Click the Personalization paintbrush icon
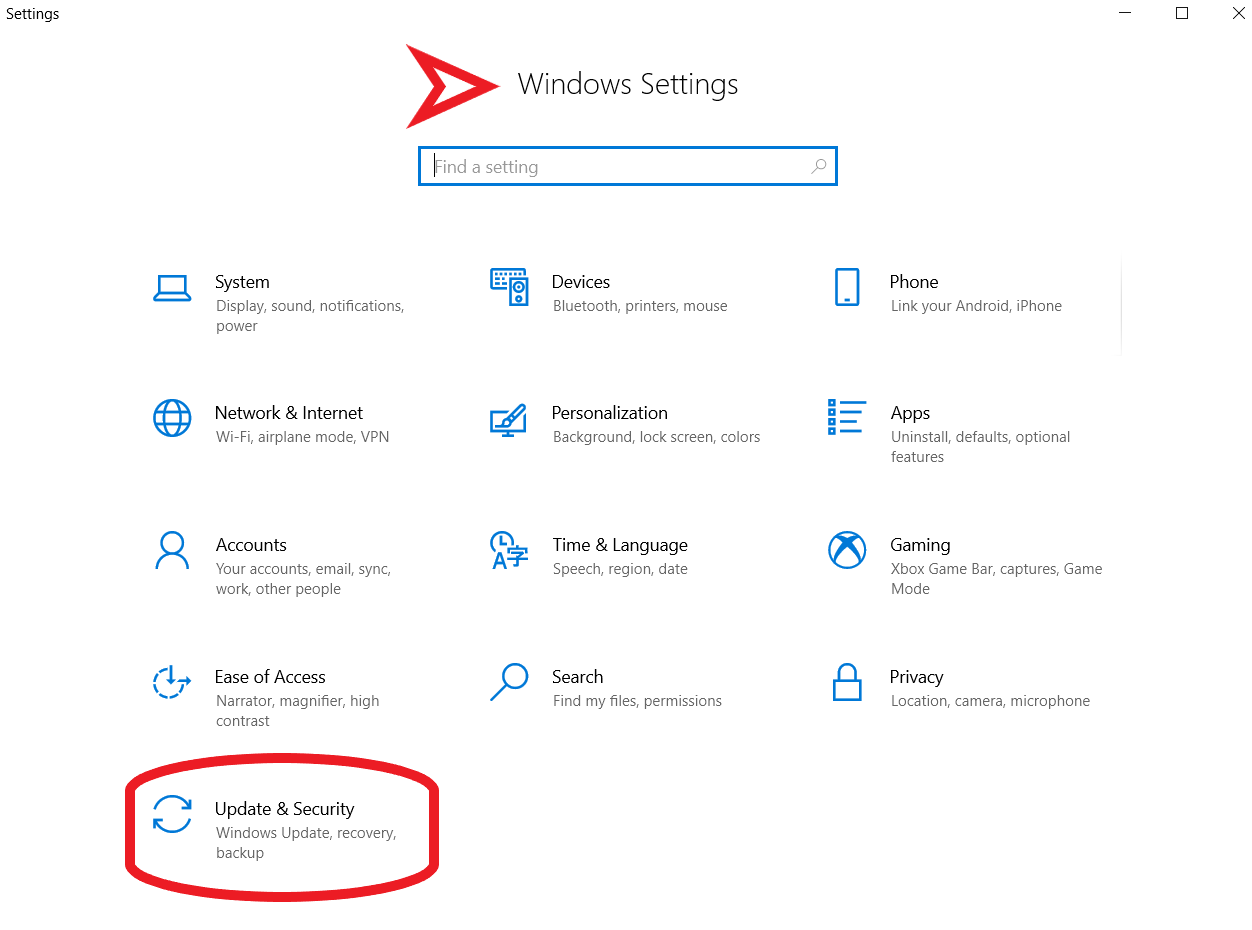1252x930 pixels. click(x=509, y=419)
